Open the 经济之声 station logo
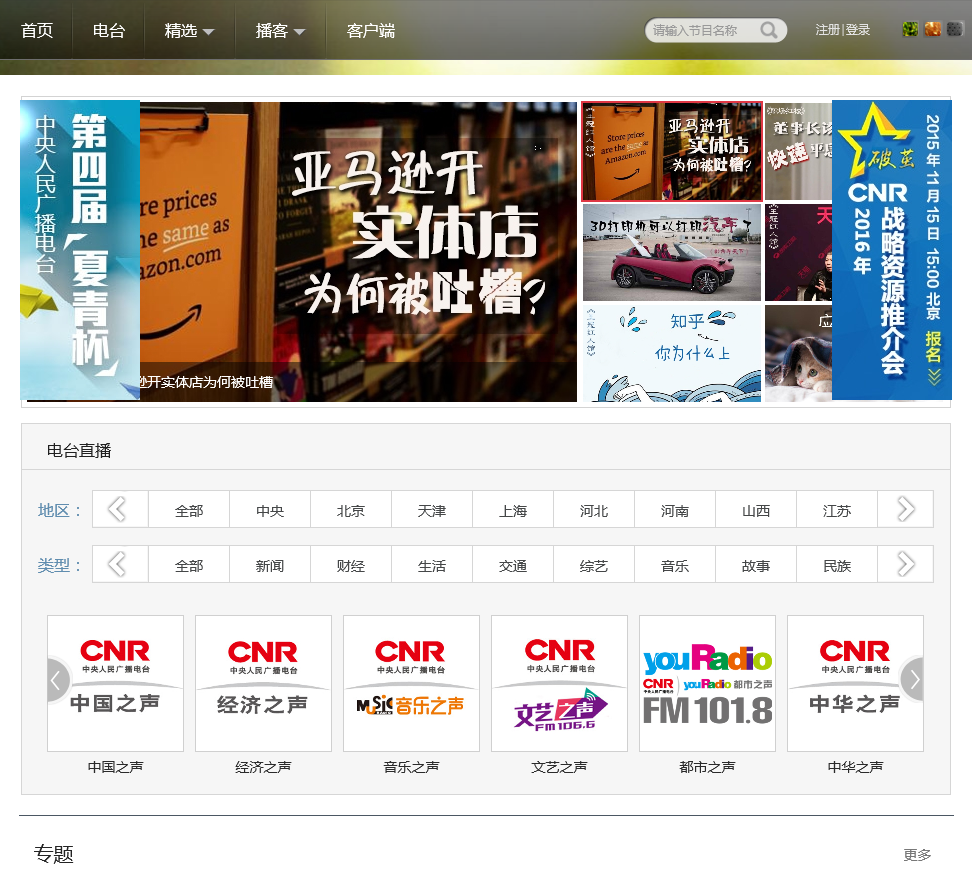Image resolution: width=972 pixels, height=884 pixels. (263, 683)
